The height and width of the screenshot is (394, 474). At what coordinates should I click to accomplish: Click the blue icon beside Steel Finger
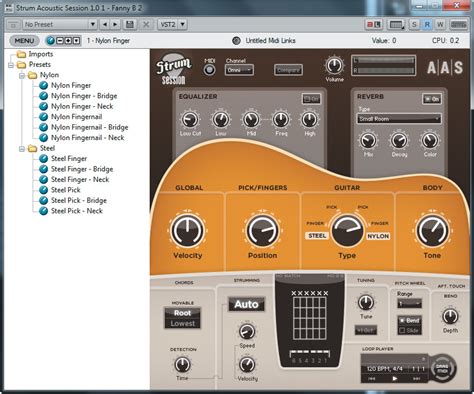(x=44, y=159)
